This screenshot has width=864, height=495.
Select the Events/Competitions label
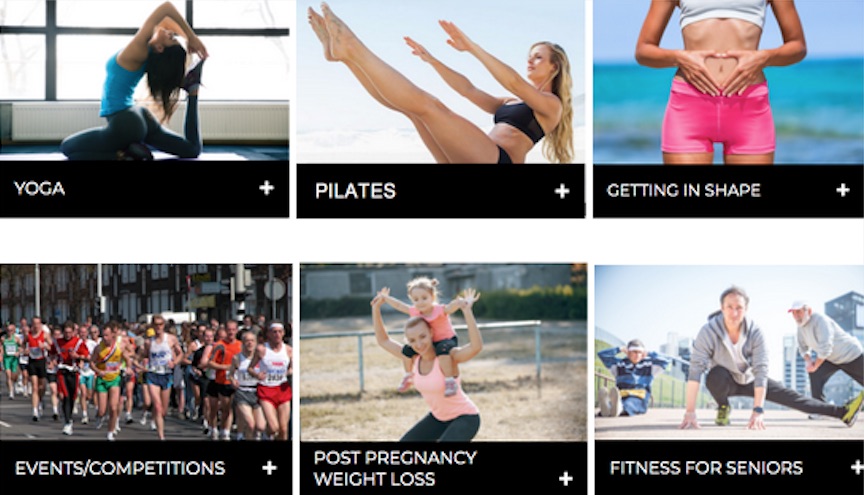point(120,468)
